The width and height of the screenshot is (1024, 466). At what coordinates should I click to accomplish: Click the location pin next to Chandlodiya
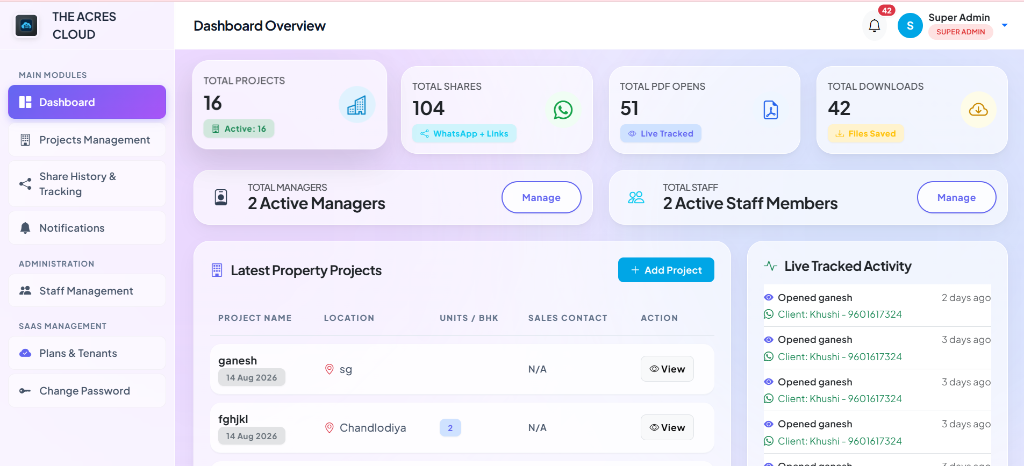coord(329,428)
